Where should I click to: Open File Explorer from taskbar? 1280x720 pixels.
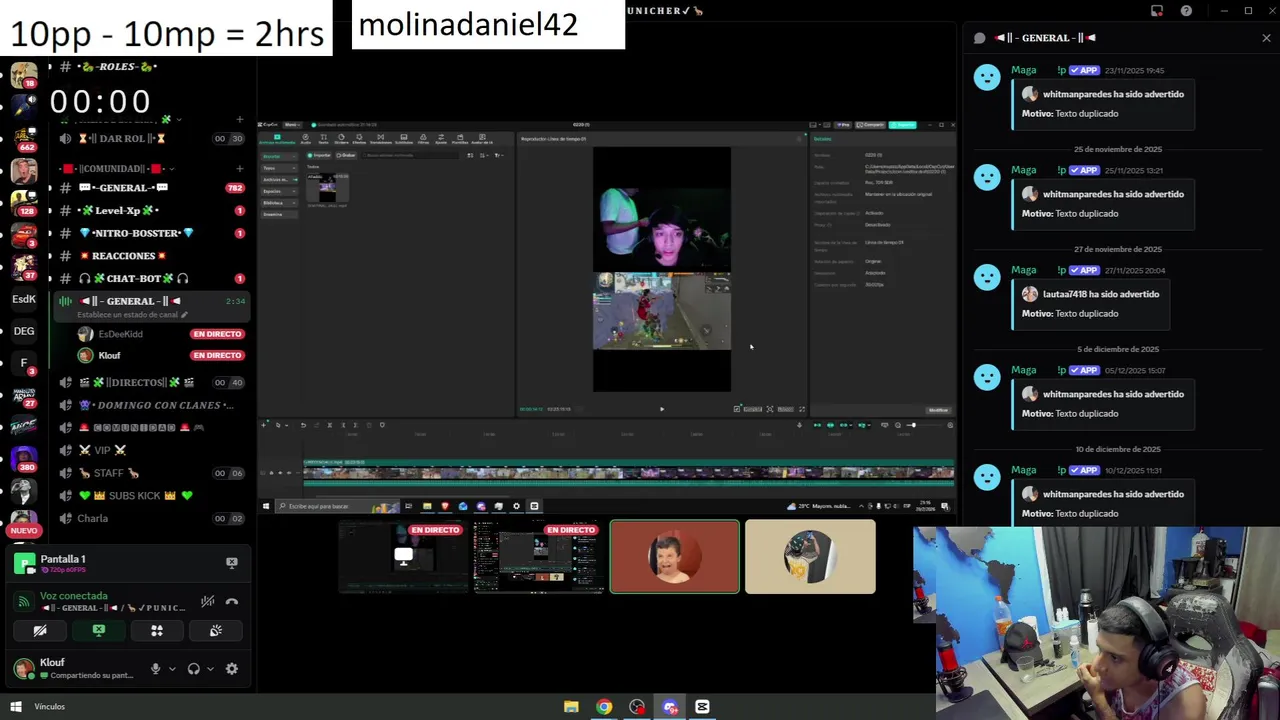(x=571, y=707)
